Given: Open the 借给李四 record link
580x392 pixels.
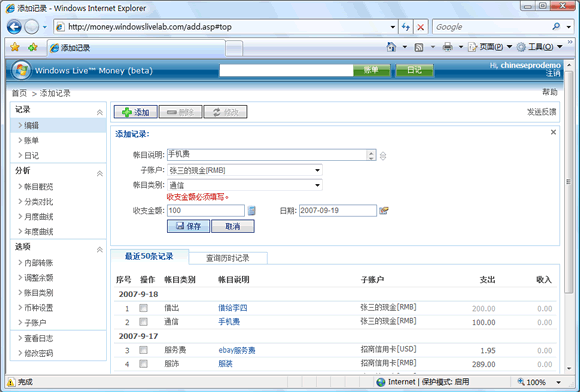Looking at the screenshot, I should click(233, 308).
